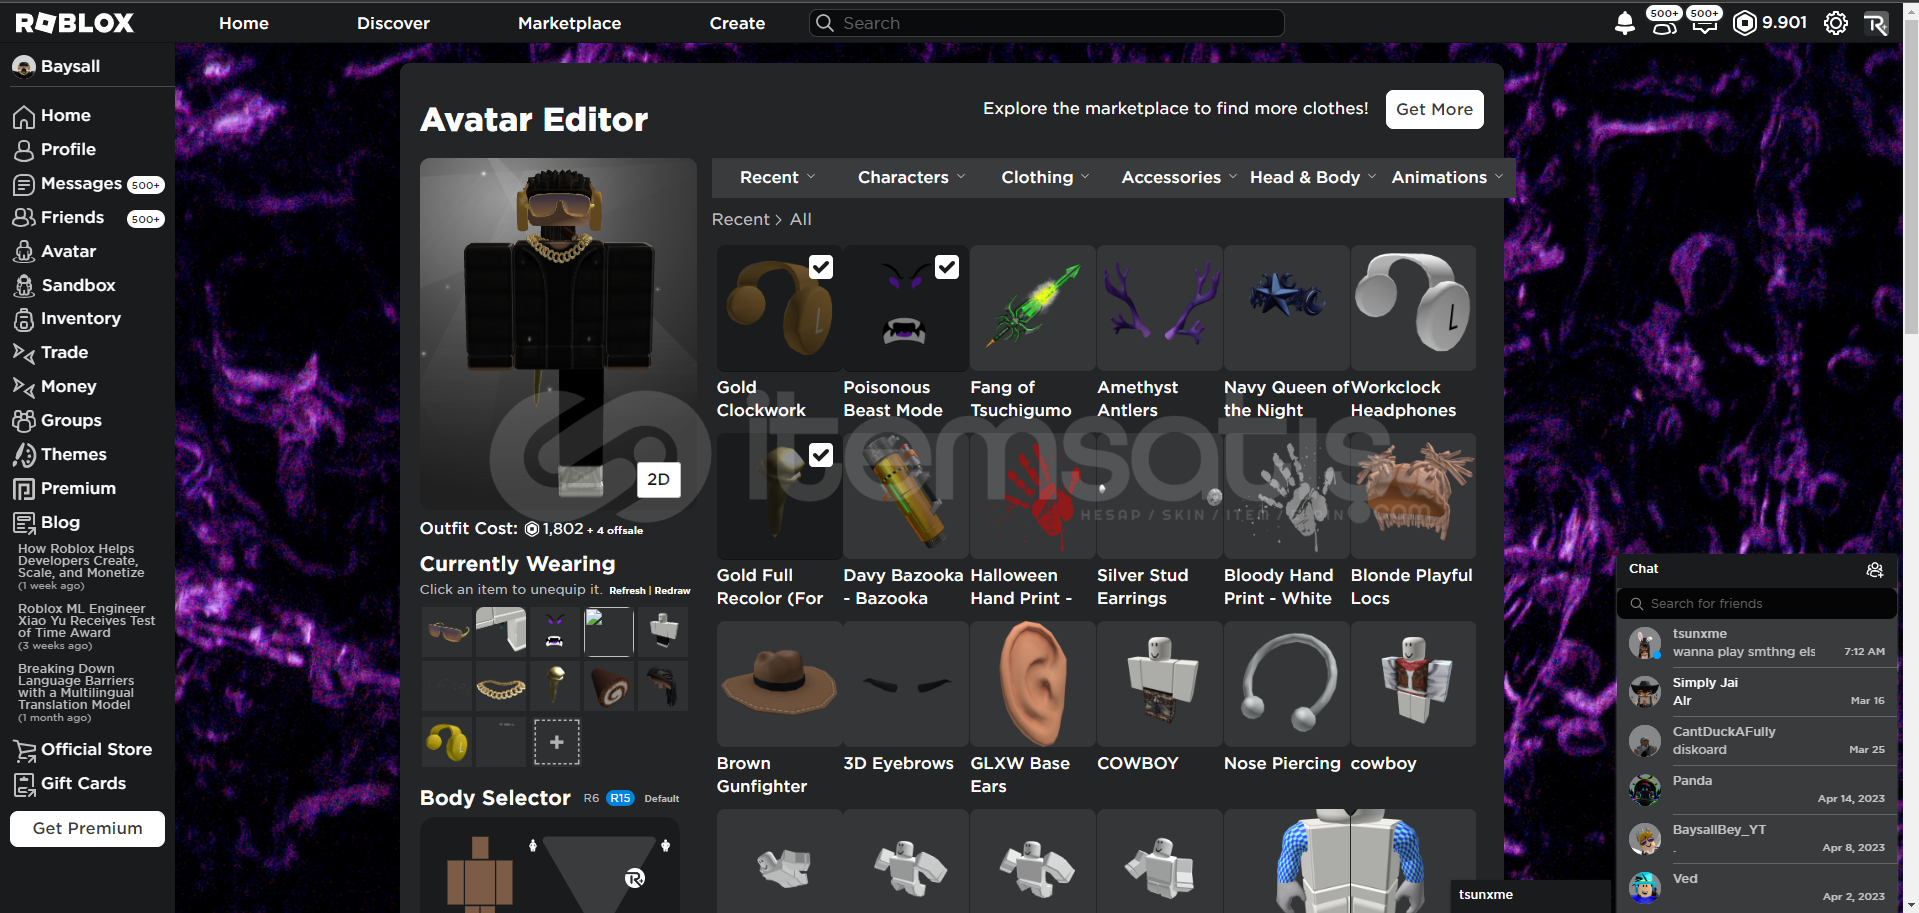Expand the Characters dropdown tab
The image size is (1919, 913).
911,177
